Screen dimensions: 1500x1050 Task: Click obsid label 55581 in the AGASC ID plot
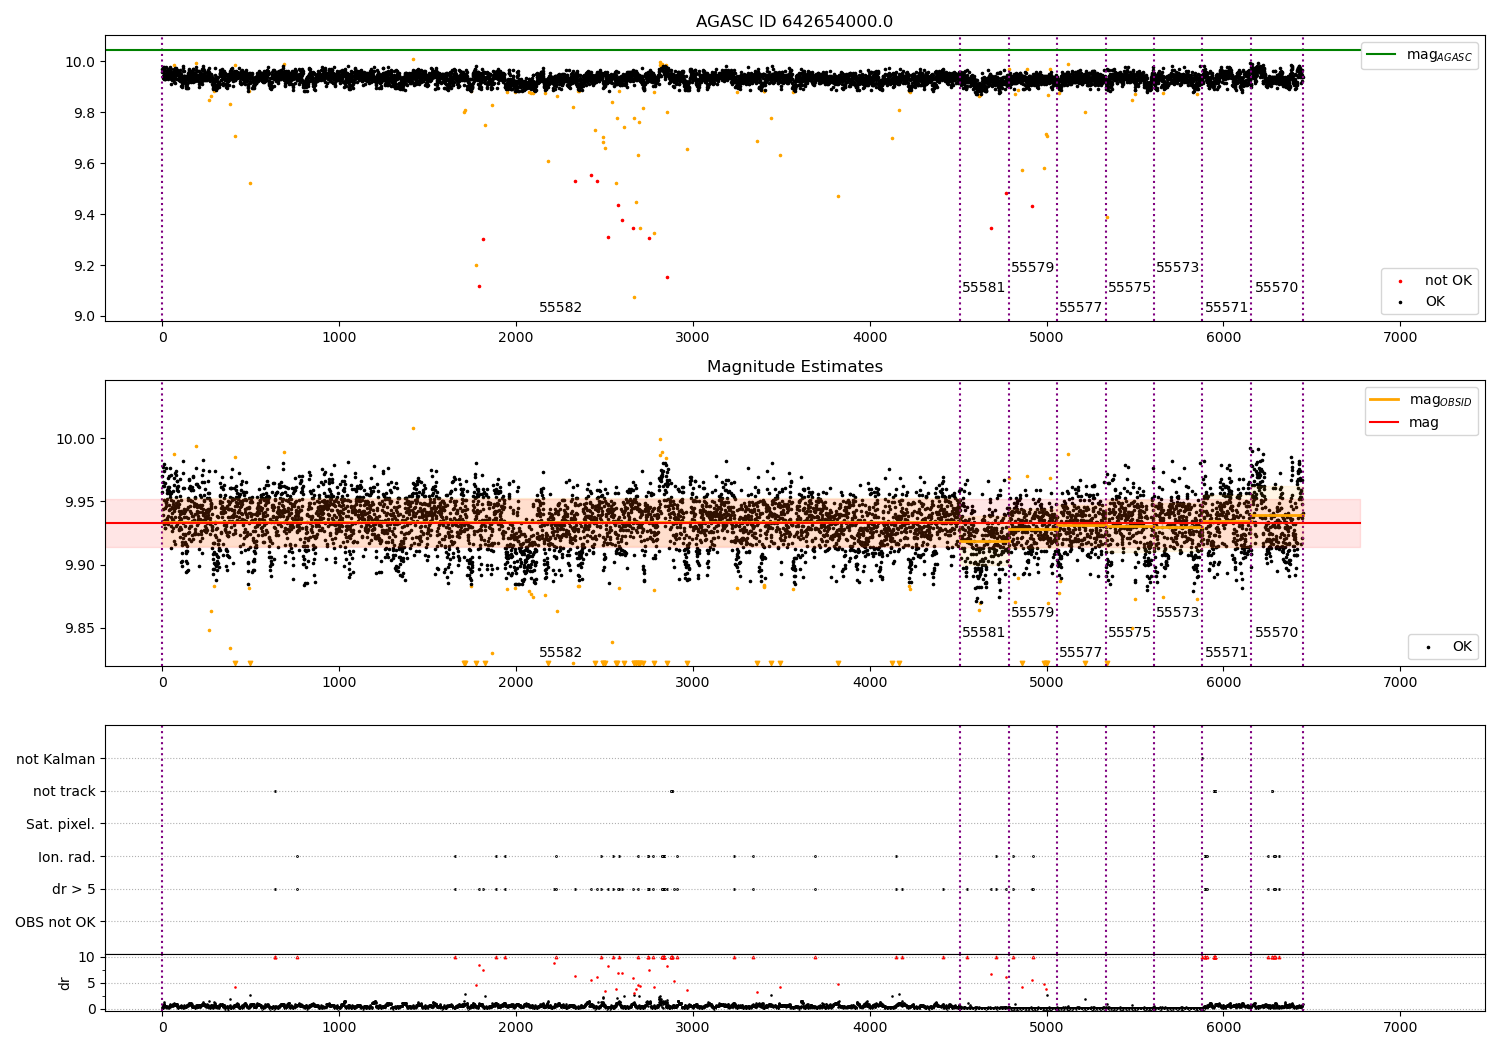tap(984, 288)
